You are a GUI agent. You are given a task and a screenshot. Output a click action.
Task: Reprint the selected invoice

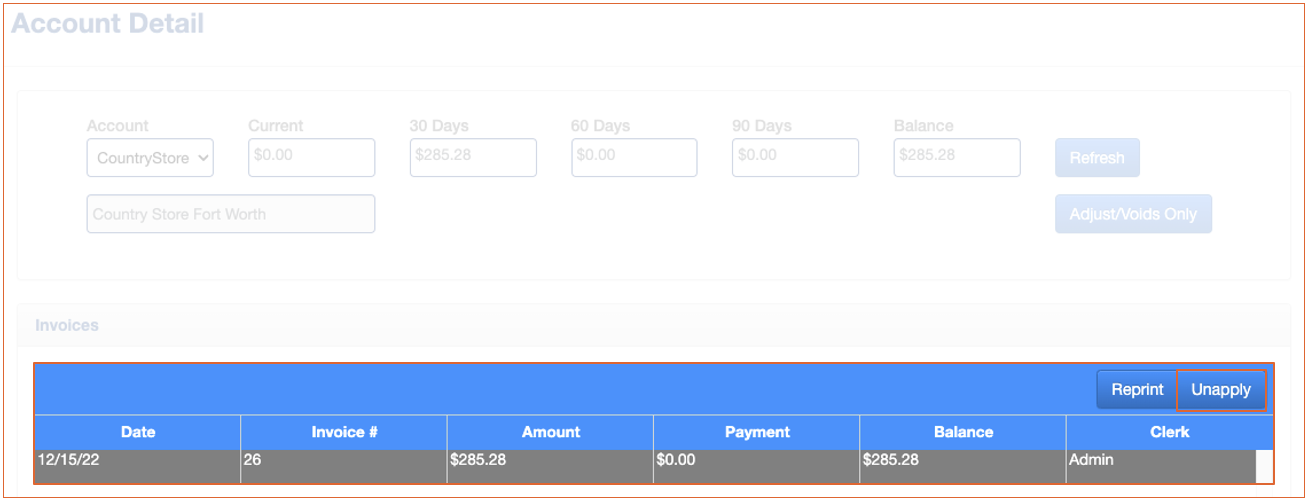click(x=1137, y=390)
